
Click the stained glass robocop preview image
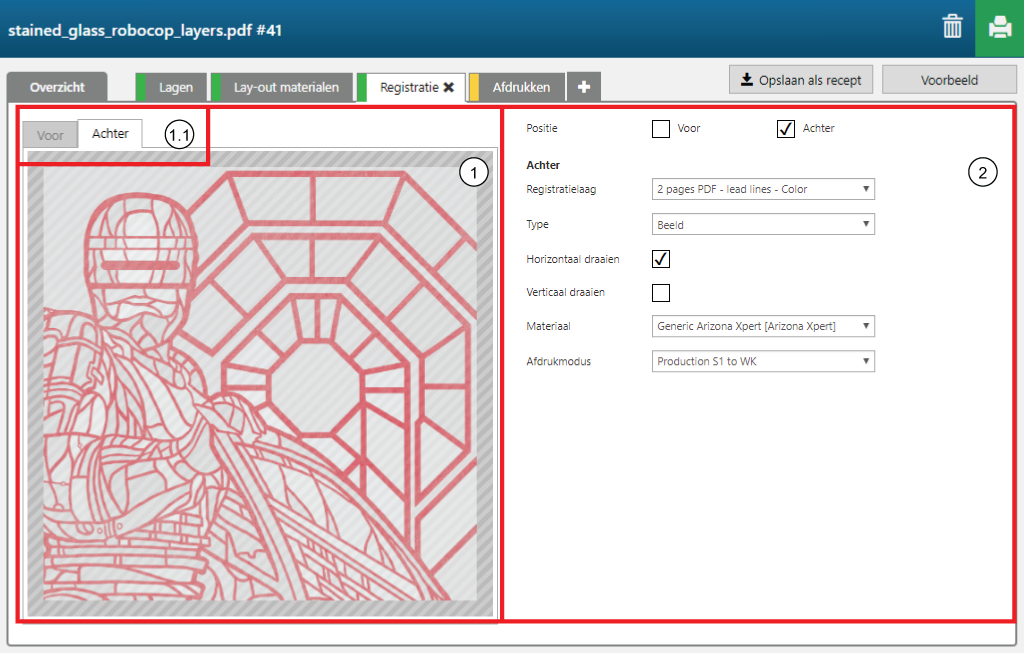pyautogui.click(x=260, y=385)
